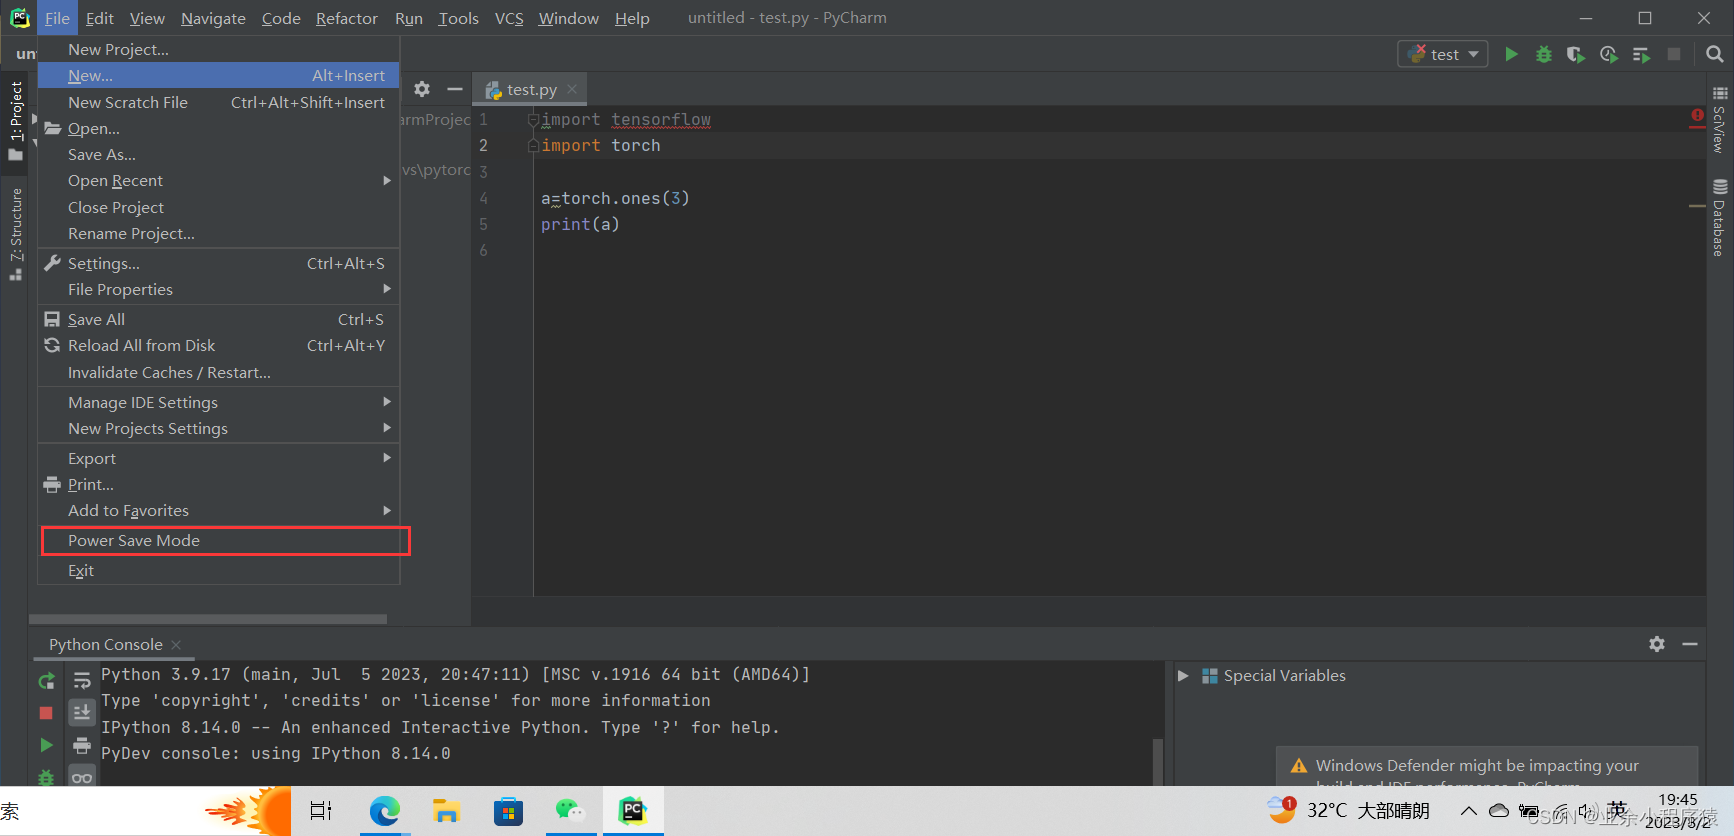Debug test with the bug icon
The height and width of the screenshot is (836, 1734).
point(1544,54)
